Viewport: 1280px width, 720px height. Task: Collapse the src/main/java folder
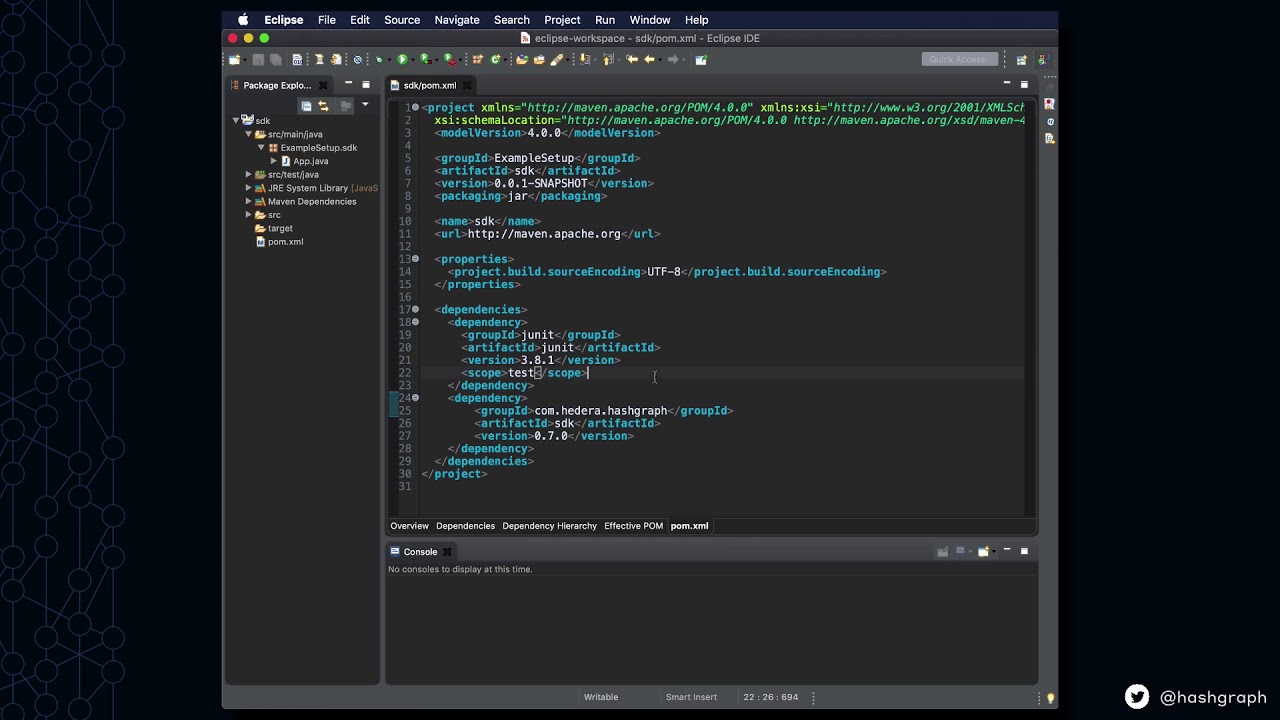[248, 134]
